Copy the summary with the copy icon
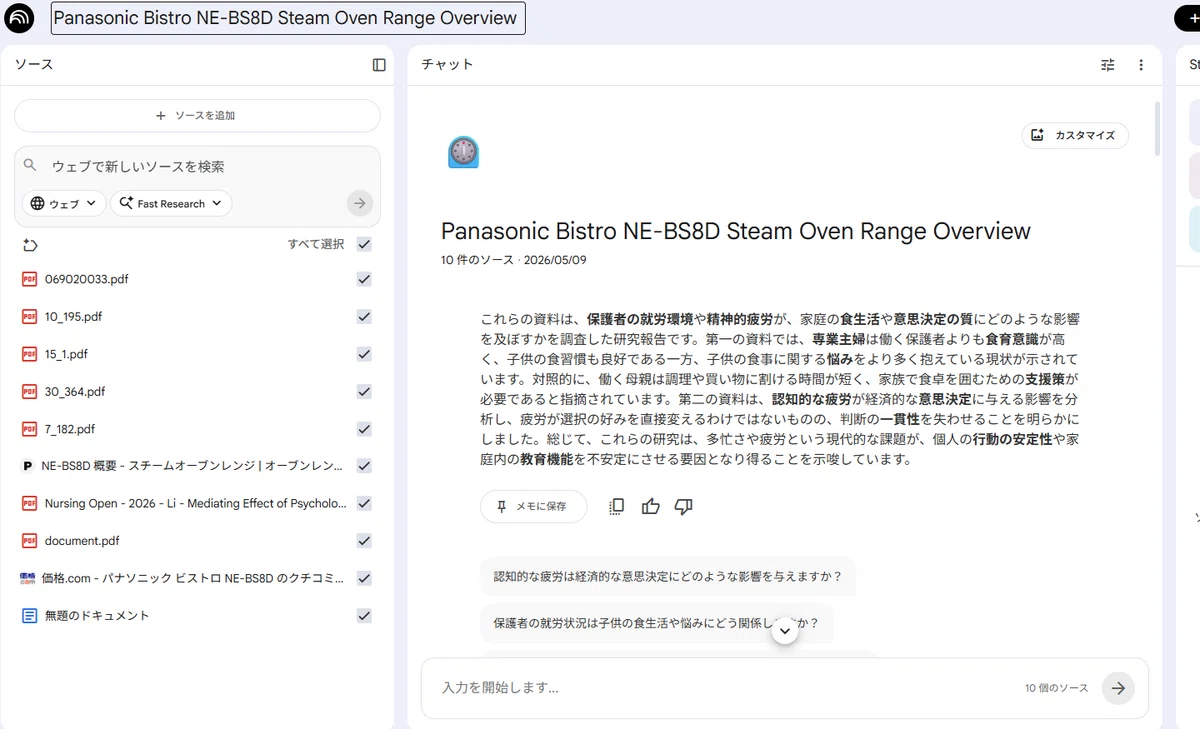 (617, 507)
